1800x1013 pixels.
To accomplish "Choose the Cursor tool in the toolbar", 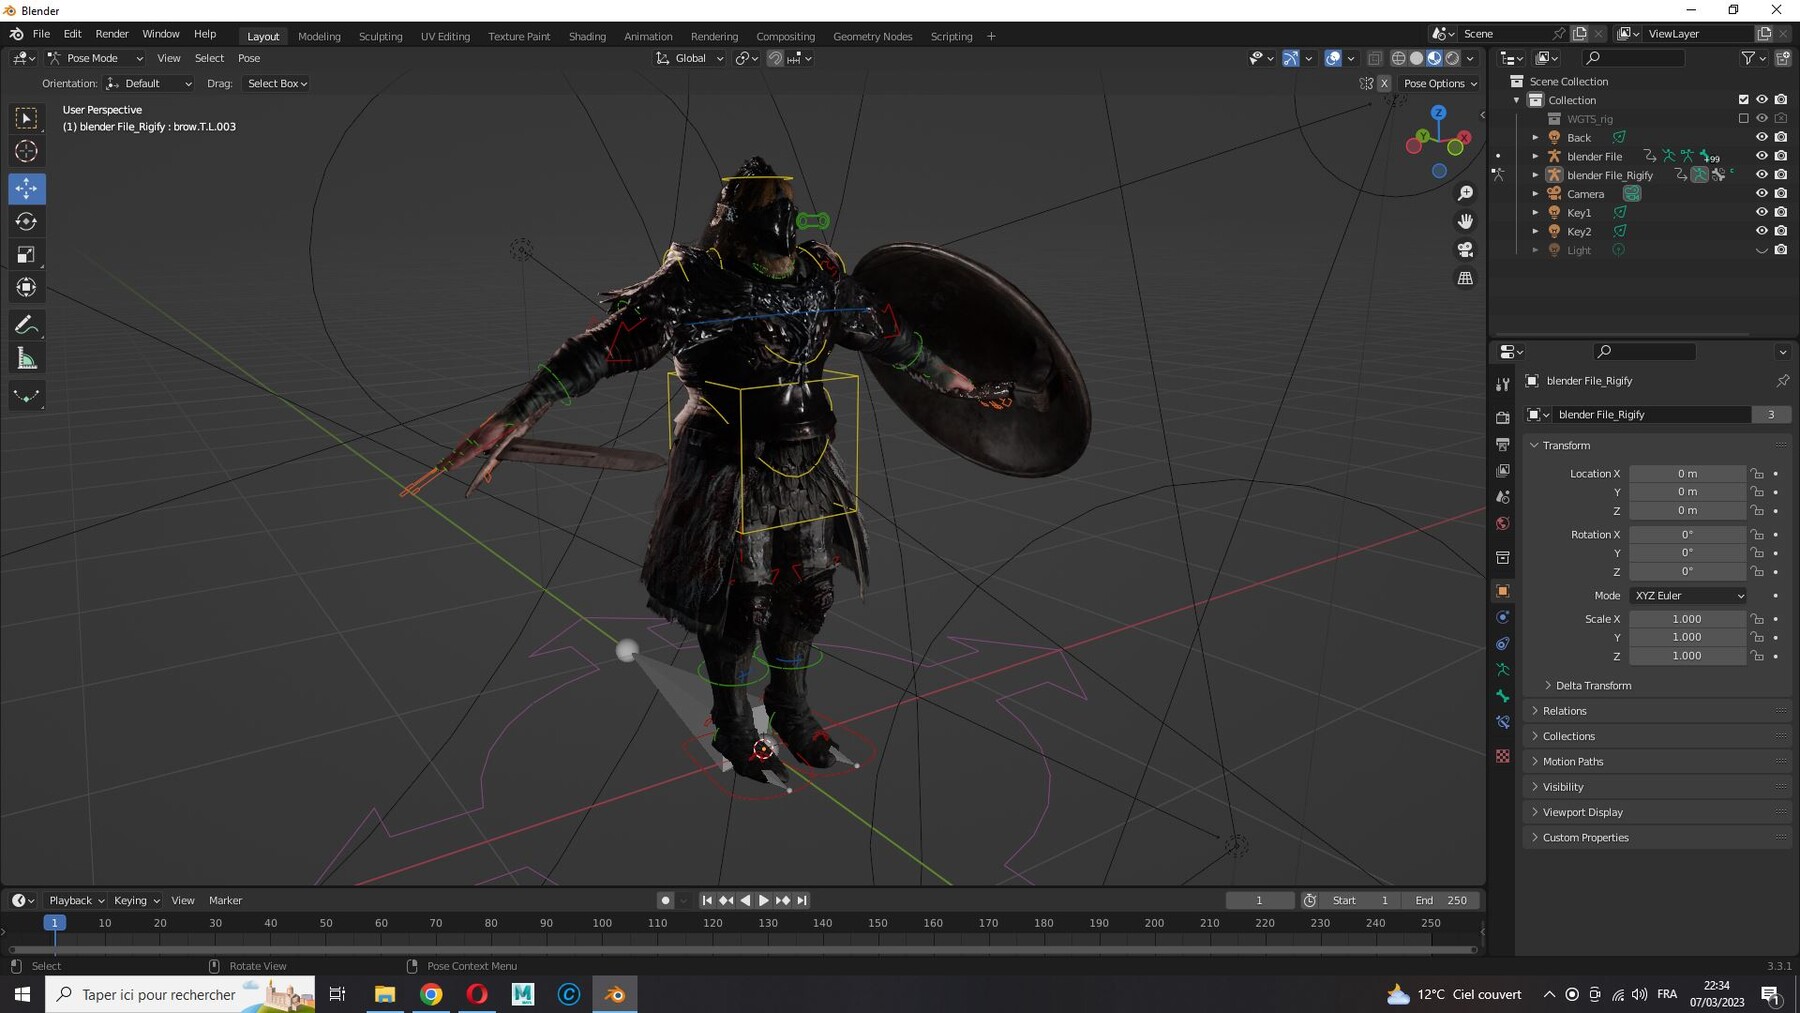I will [x=27, y=152].
